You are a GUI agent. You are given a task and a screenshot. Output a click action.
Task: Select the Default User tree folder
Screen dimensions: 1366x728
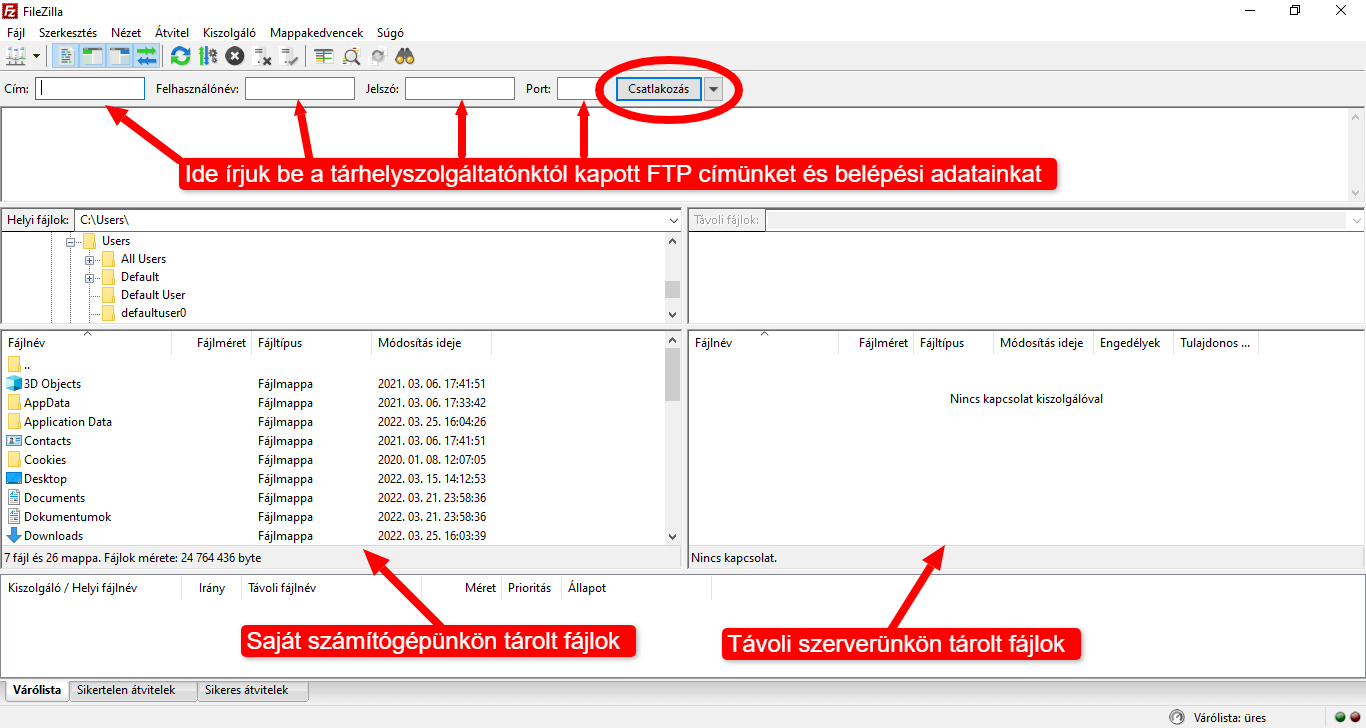(x=153, y=295)
